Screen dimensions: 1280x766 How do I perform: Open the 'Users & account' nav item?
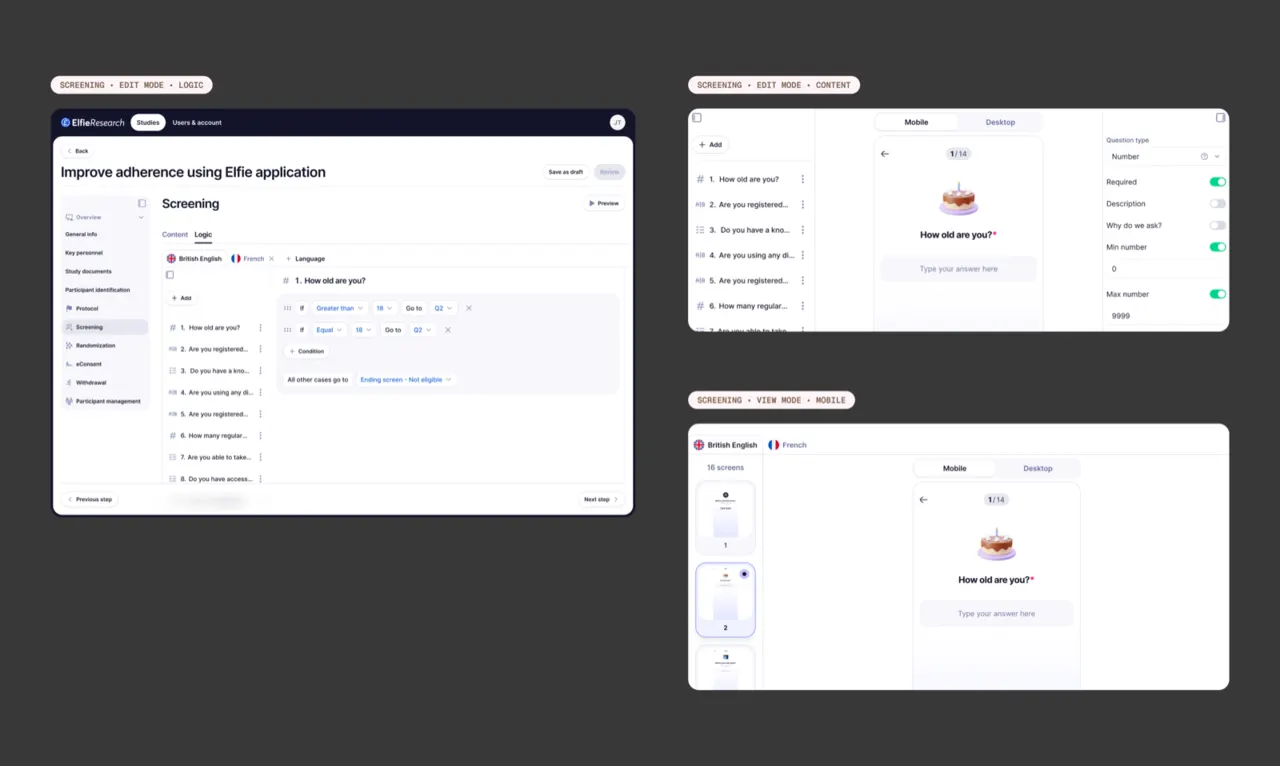197,123
